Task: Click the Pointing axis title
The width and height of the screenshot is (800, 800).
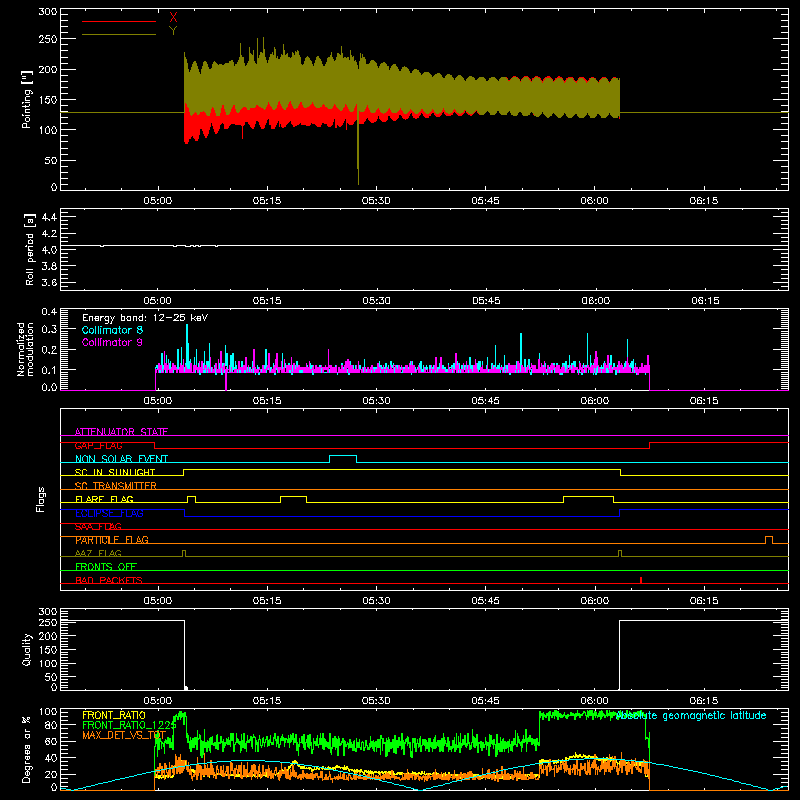Action: (x=27, y=99)
